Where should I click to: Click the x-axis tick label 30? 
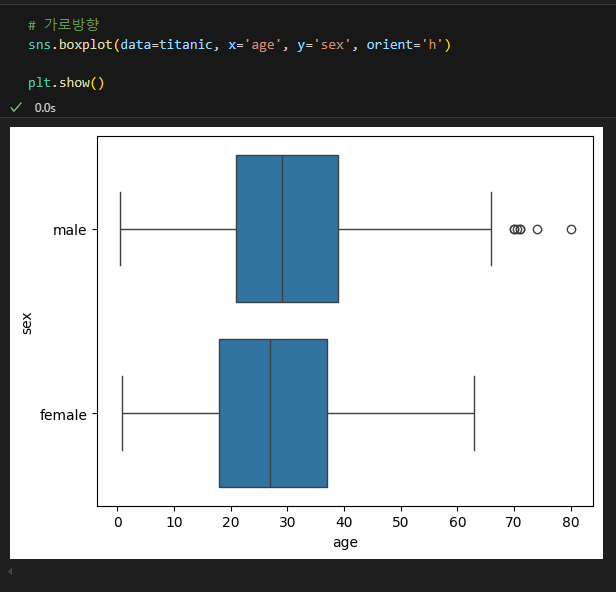[x=287, y=522]
